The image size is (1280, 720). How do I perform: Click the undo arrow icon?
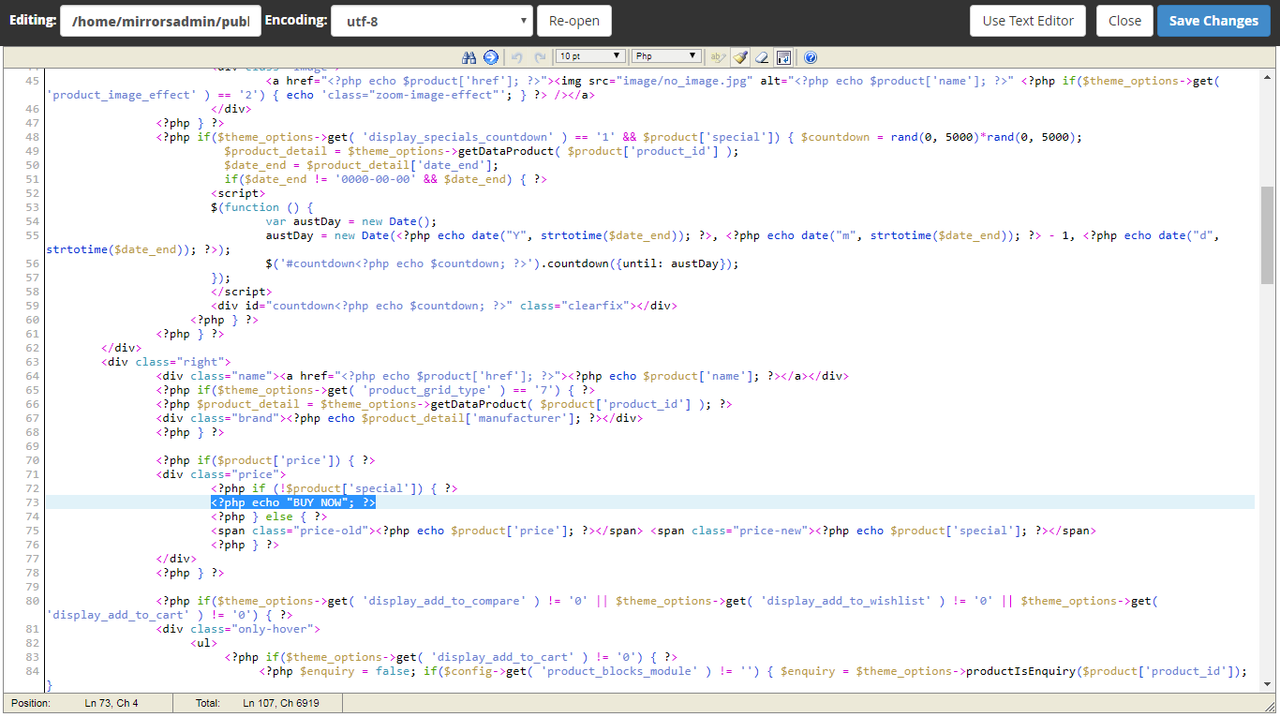click(517, 57)
